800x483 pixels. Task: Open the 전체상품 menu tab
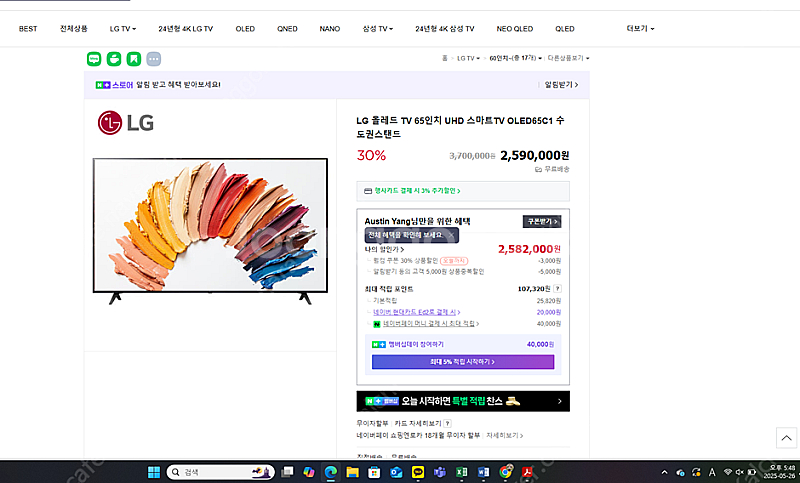click(74, 29)
